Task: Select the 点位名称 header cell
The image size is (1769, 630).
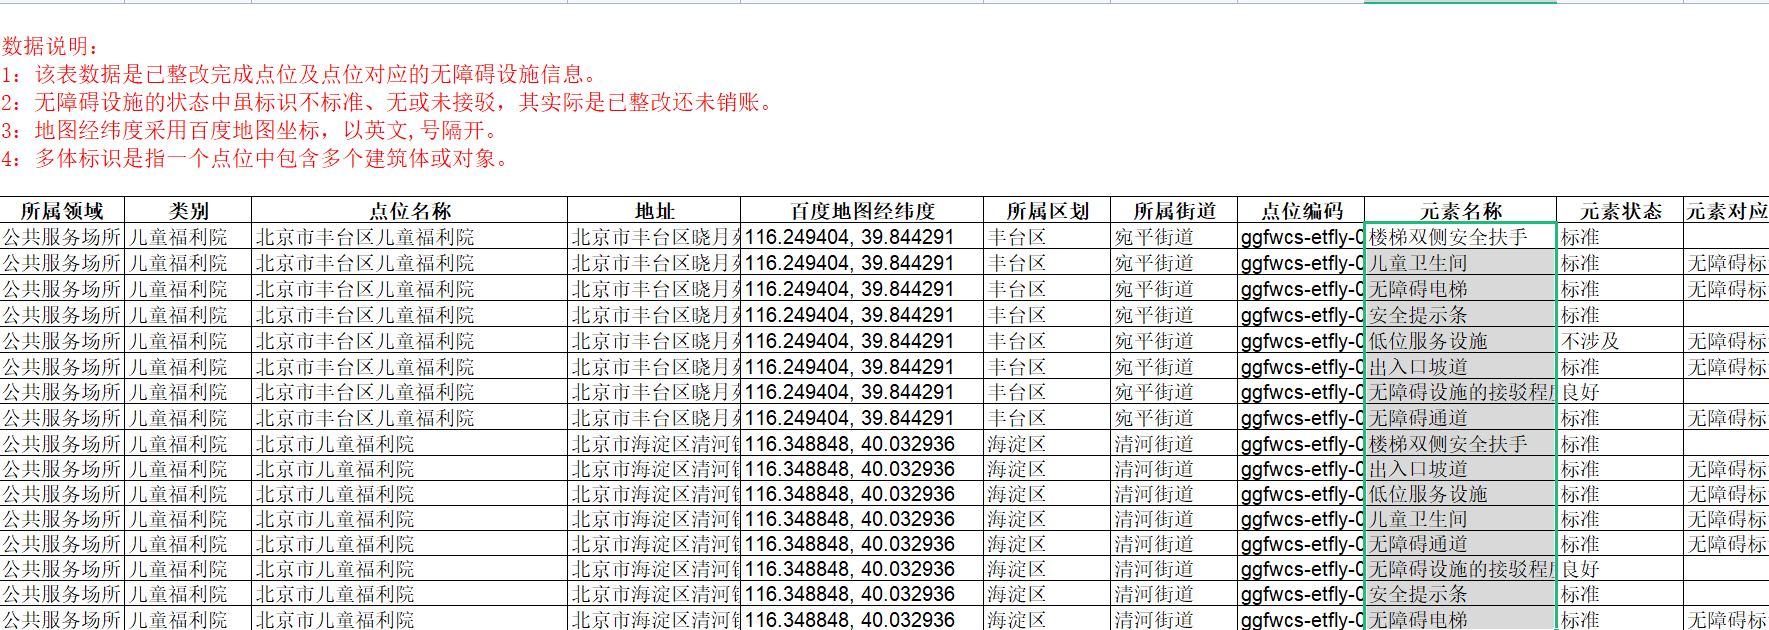Action: point(409,211)
